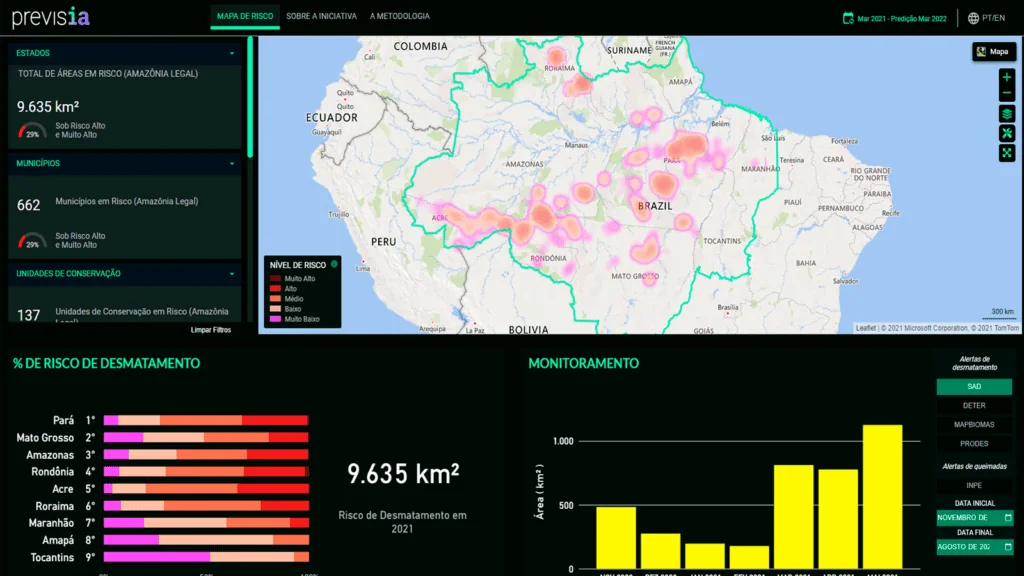Switch language via PT/EN
This screenshot has width=1024, height=576.
[993, 18]
